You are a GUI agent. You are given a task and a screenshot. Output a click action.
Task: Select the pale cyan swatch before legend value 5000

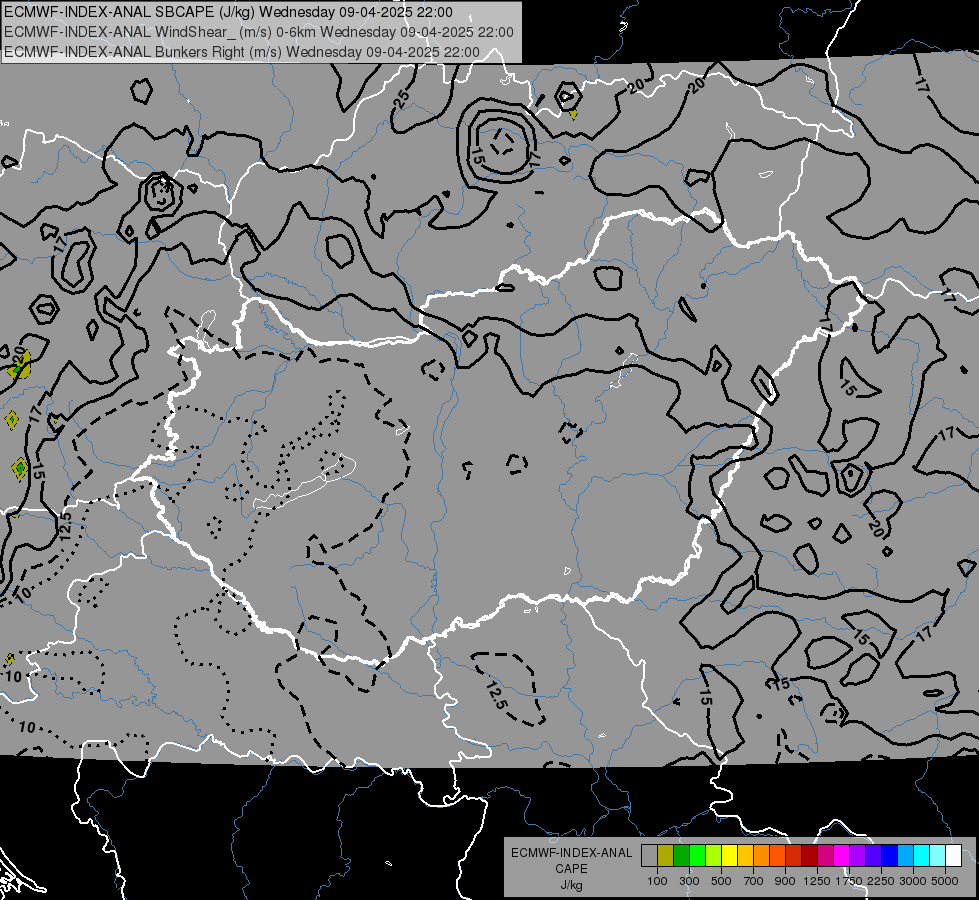(938, 856)
